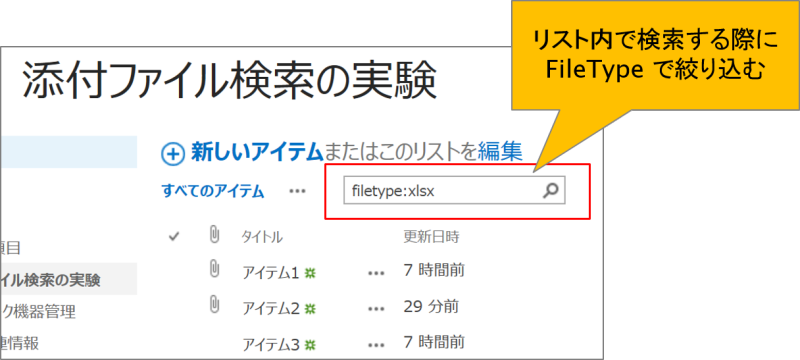Click the 29 分前 value on アイテム2 row
Viewport: 800px width, 360px height.
coord(431,306)
